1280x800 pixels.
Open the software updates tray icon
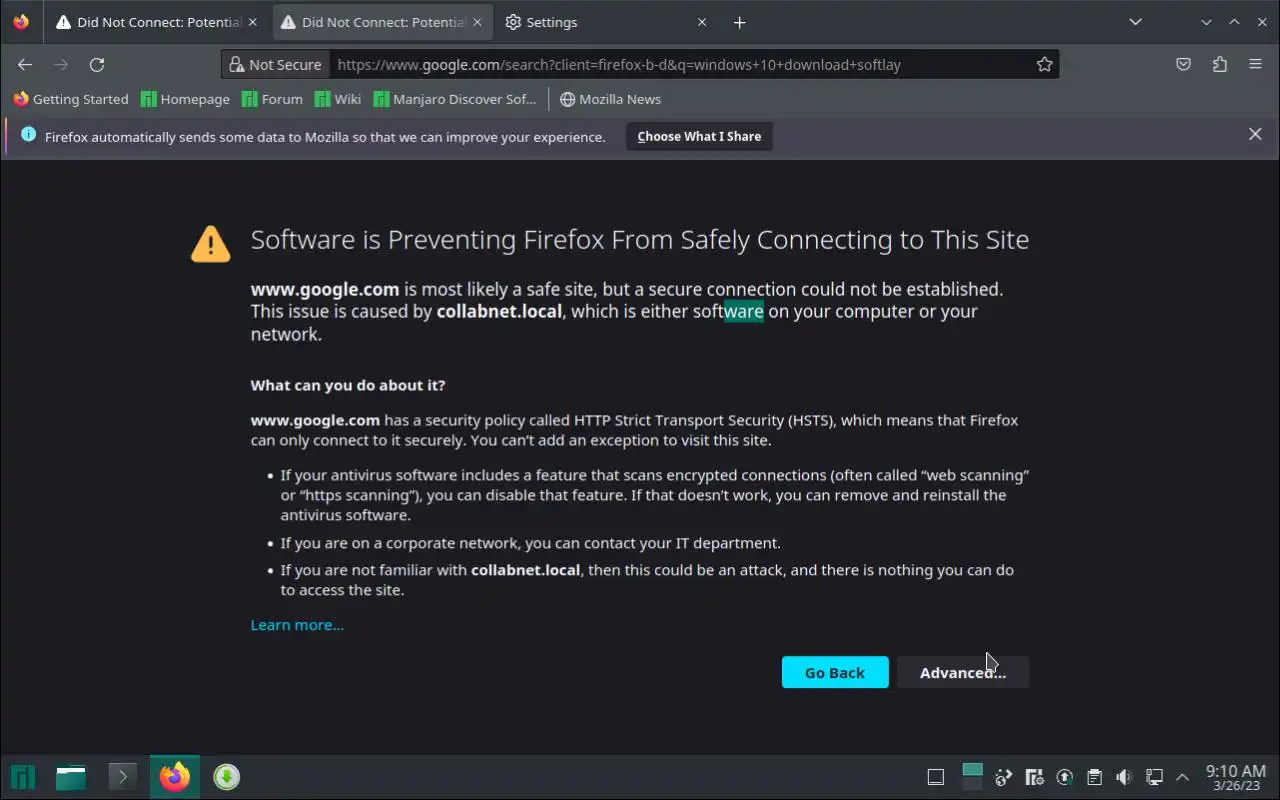click(x=1064, y=777)
